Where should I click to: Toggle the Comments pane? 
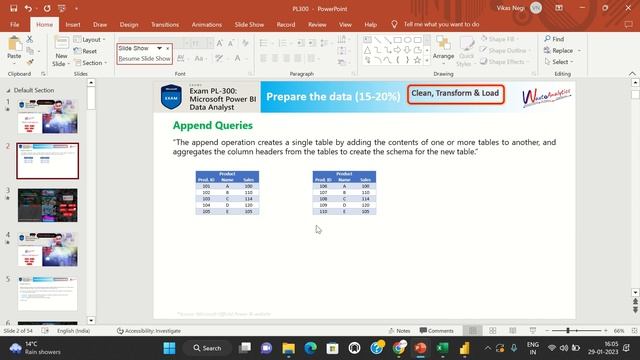[x=436, y=331]
